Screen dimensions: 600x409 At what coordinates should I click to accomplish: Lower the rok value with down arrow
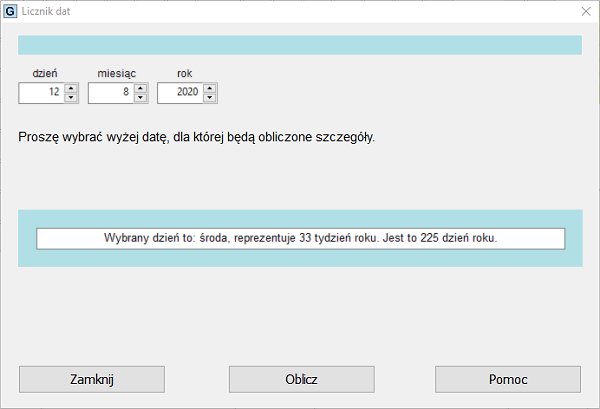tap(209, 97)
